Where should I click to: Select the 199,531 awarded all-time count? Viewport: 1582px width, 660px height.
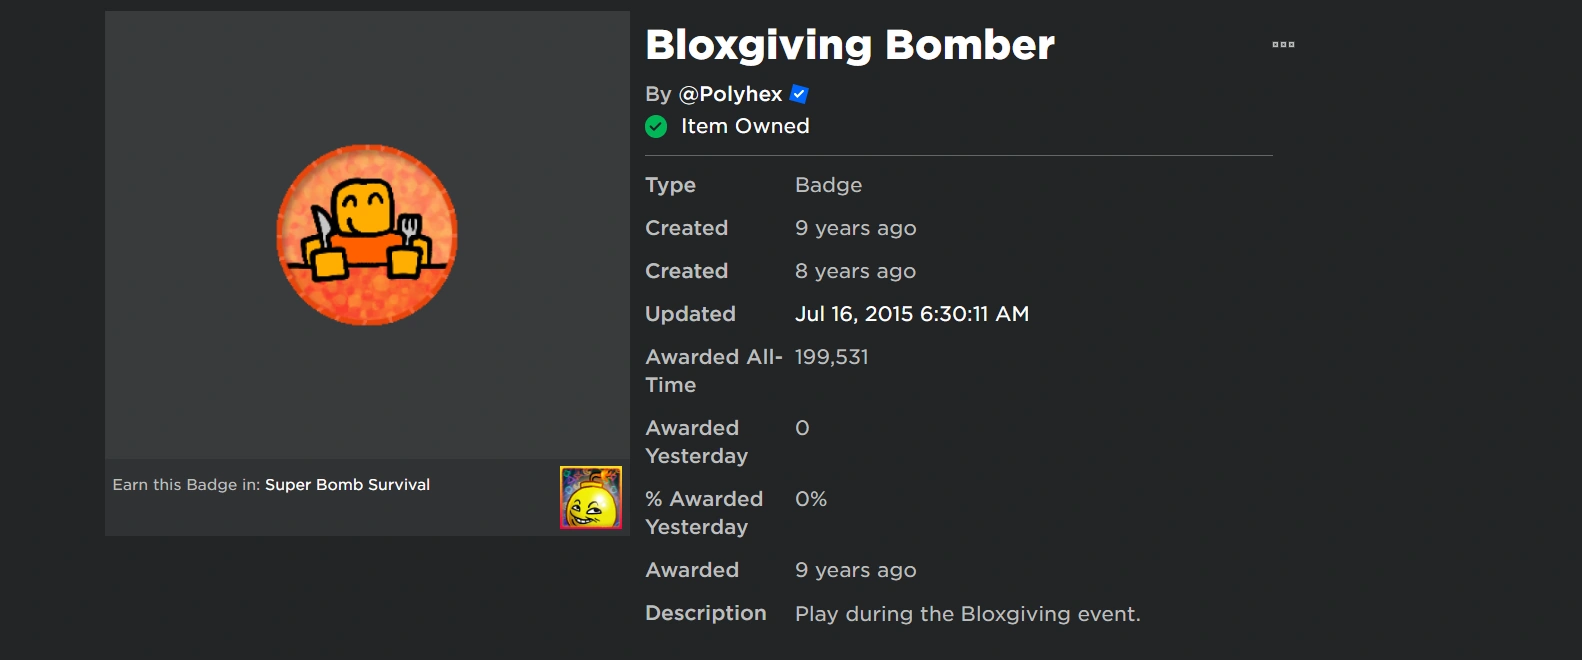click(x=831, y=357)
